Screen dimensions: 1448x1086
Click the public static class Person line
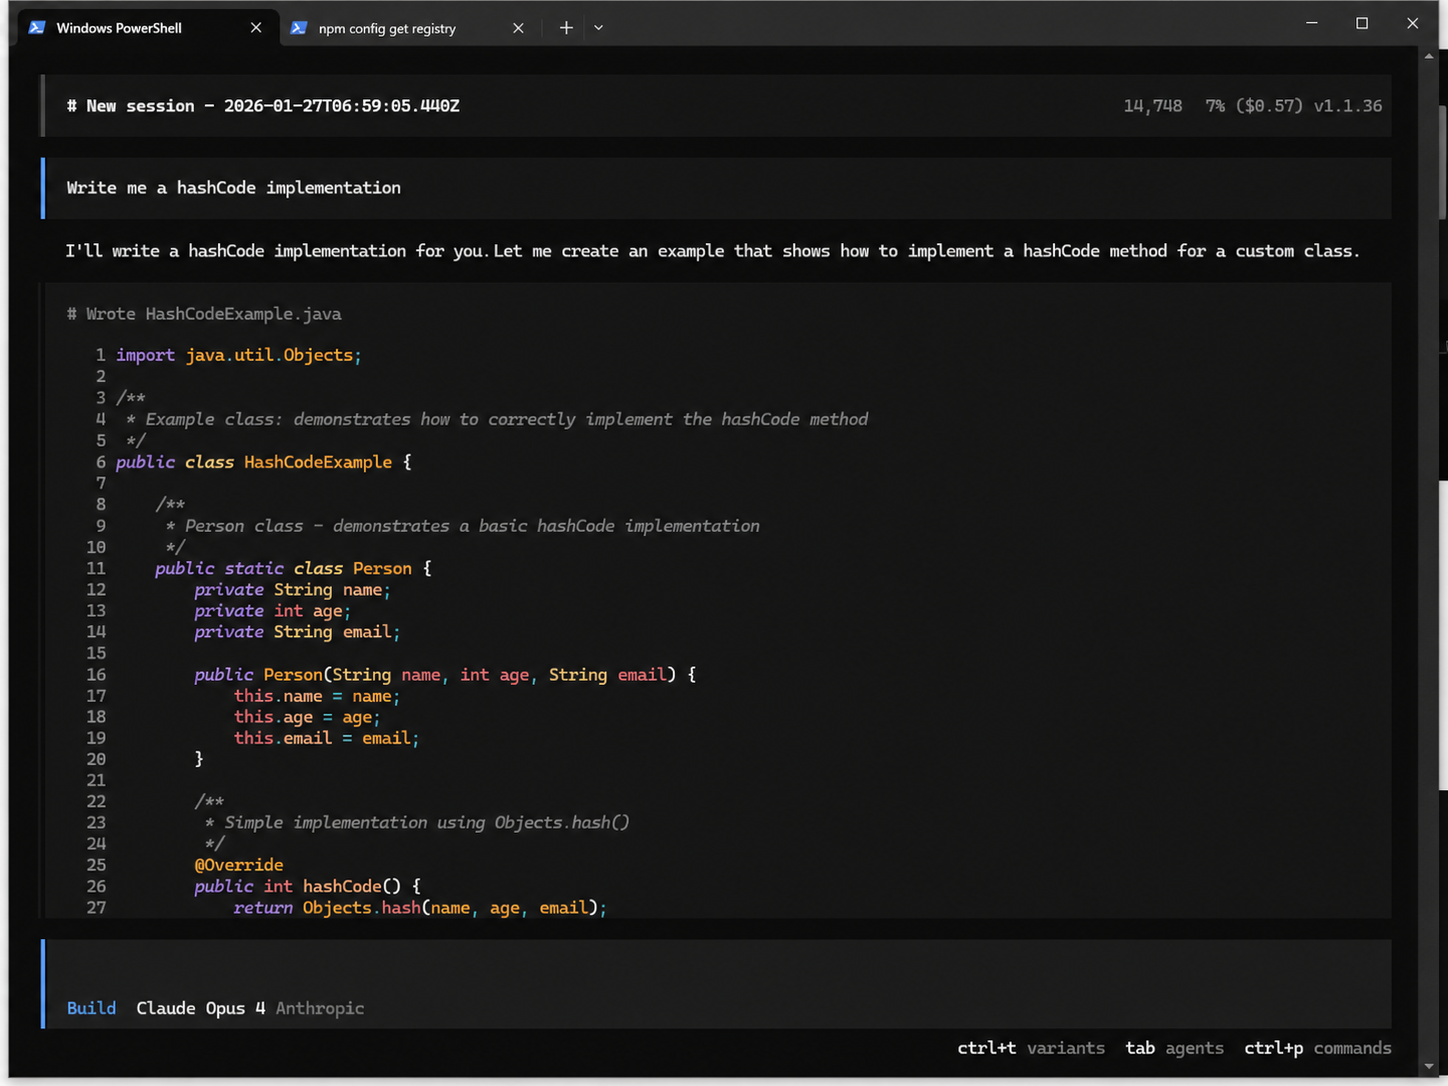pos(293,568)
